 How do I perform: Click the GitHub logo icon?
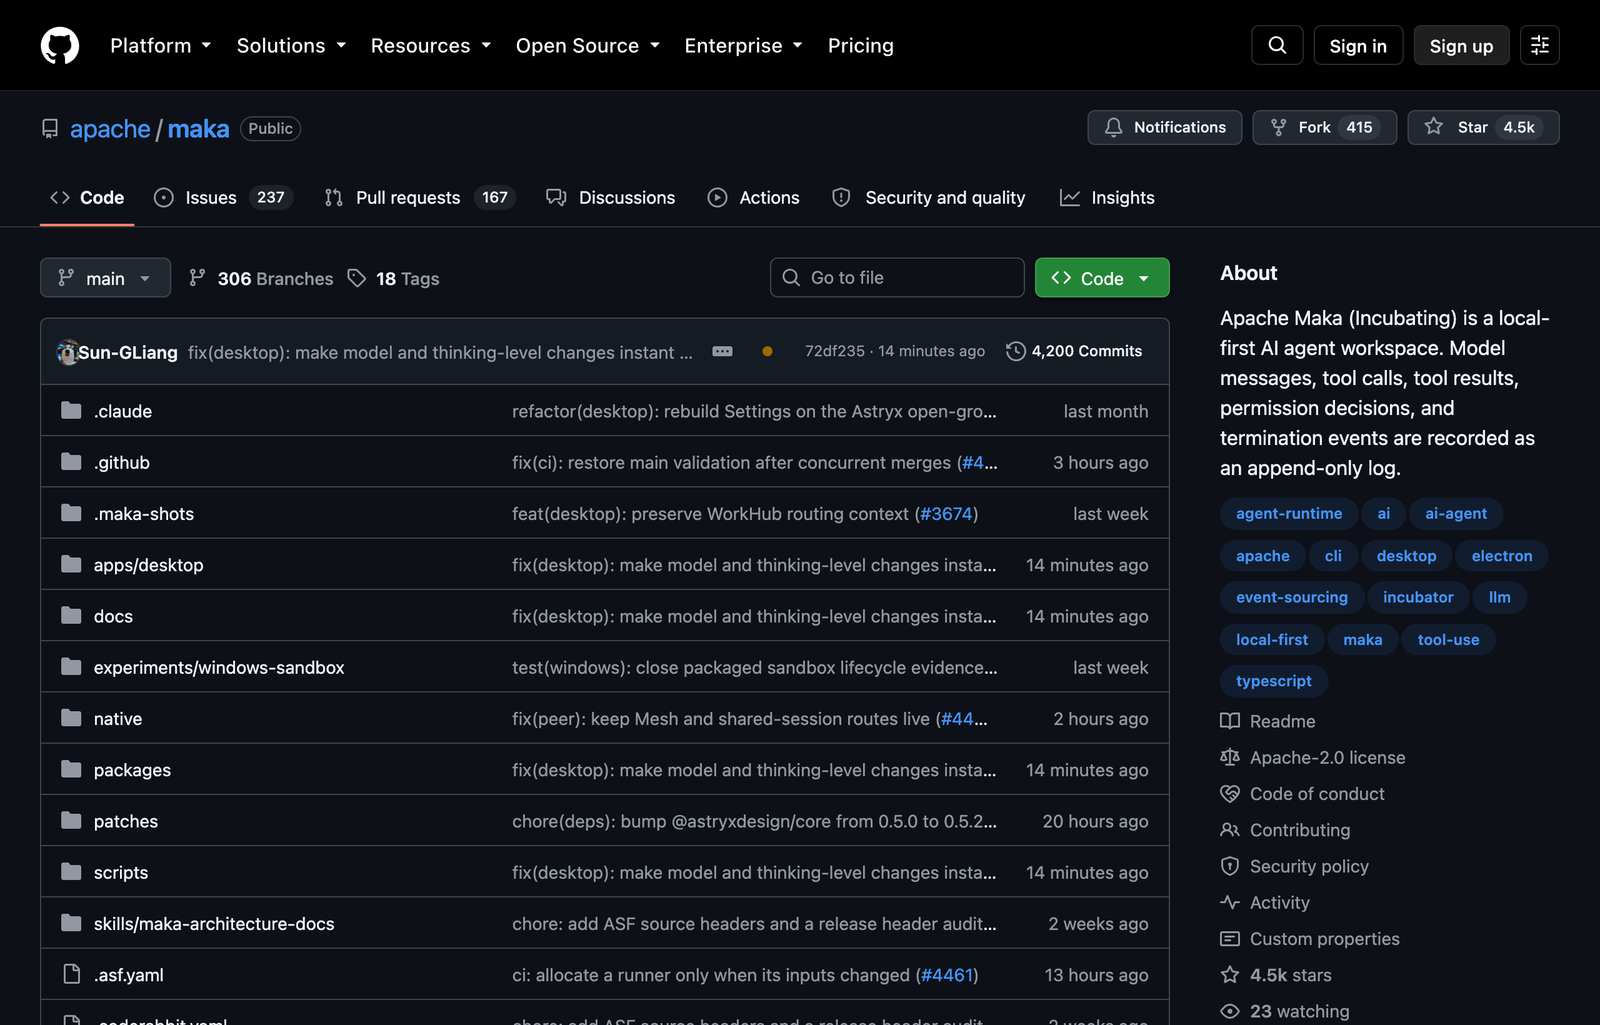coord(60,46)
